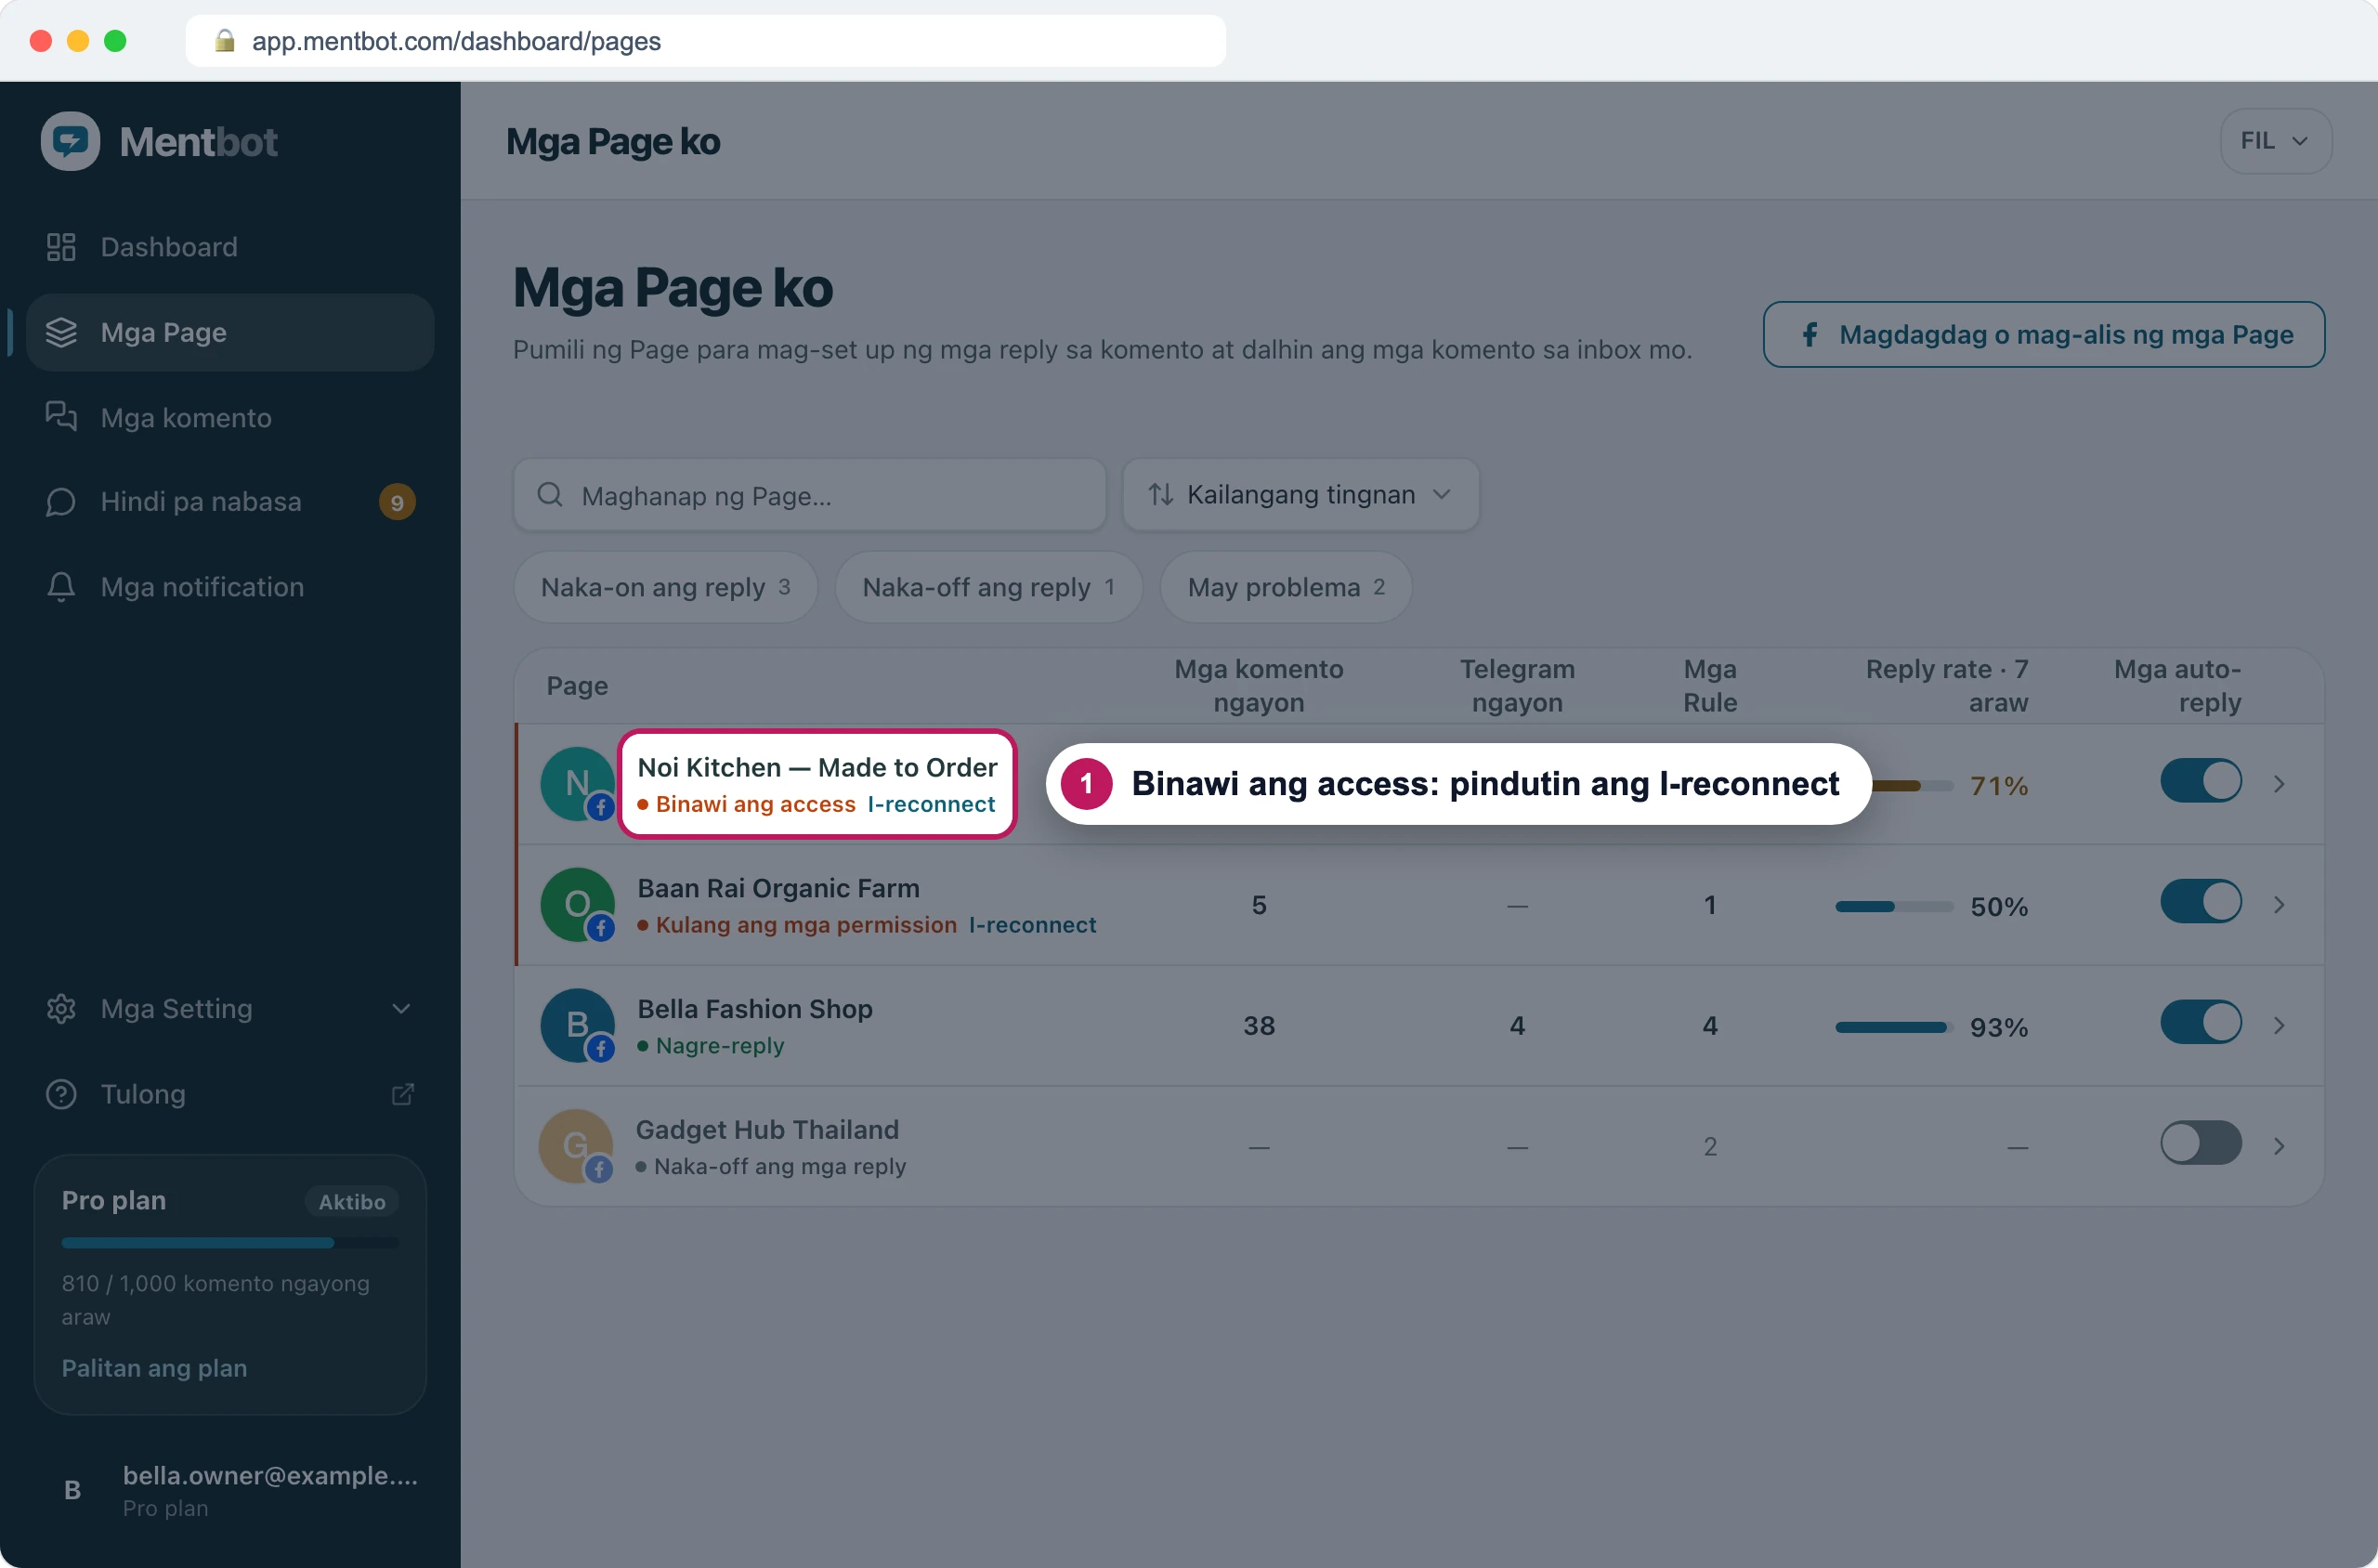Open Noi Kitchen row chevron

2279,784
